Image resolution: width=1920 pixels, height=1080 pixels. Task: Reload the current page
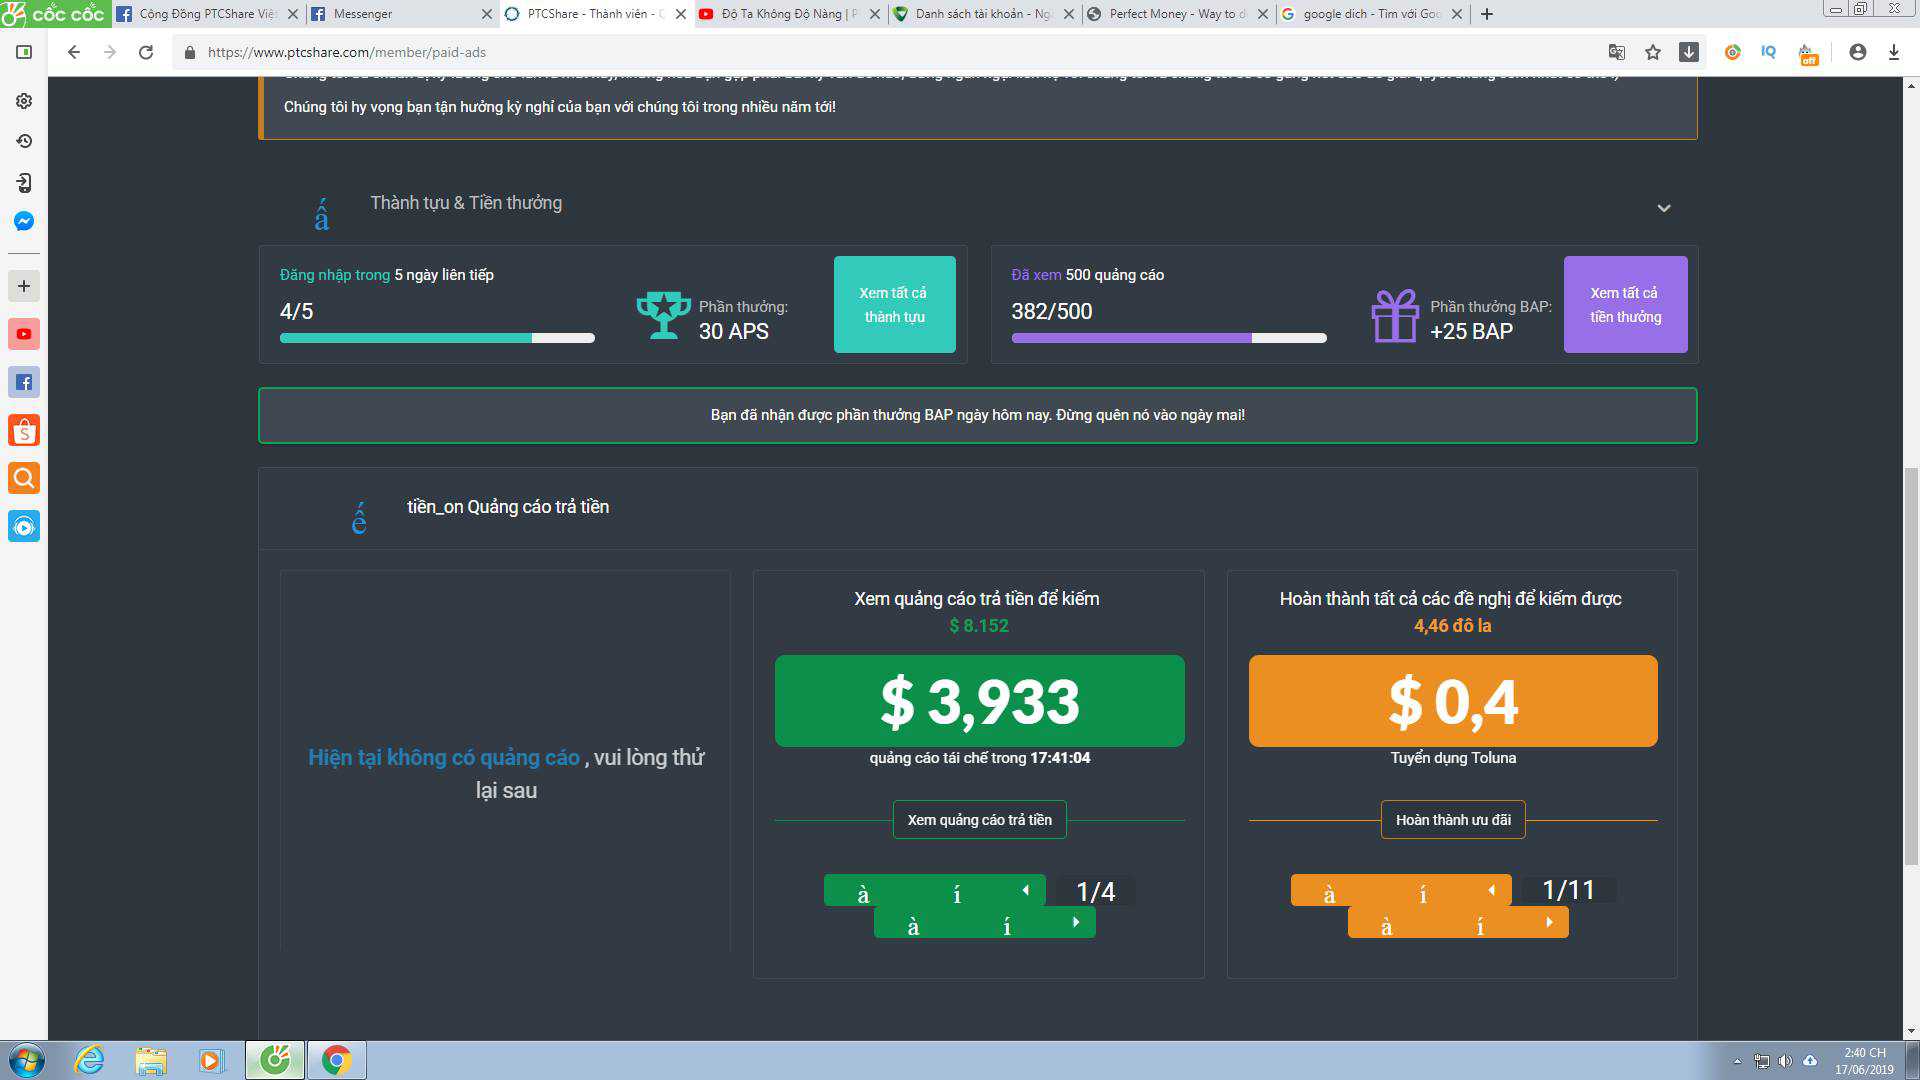coord(146,52)
